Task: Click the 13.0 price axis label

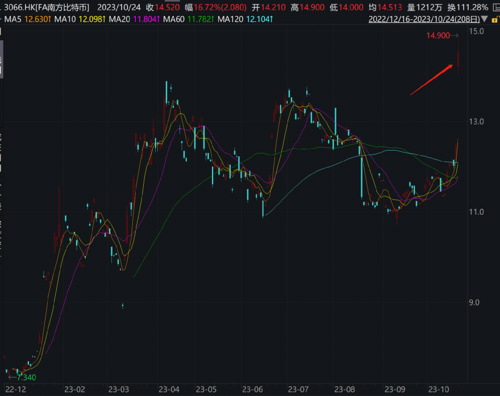Action: tap(476, 121)
